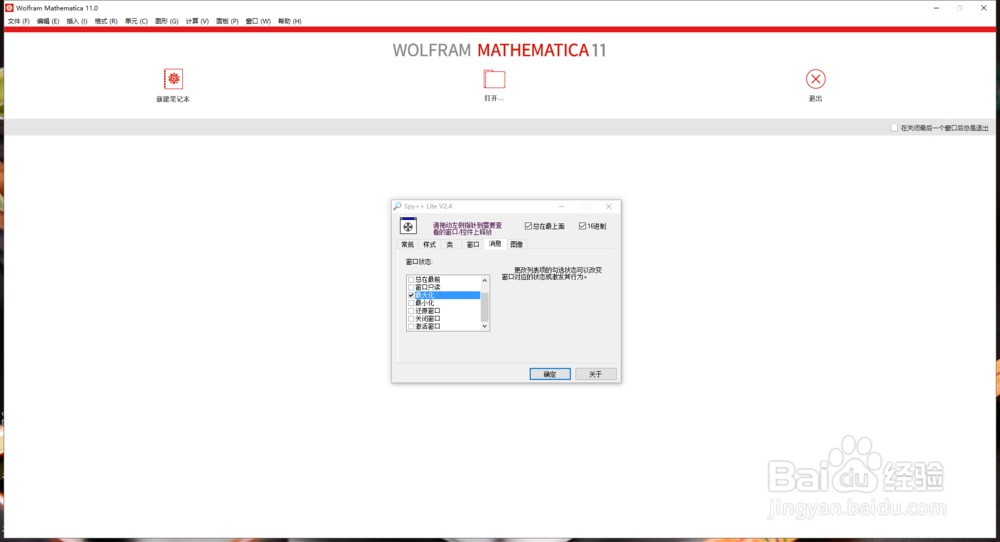Click the Wolfram Mathematica title bar logo

pyautogui.click(x=9, y=8)
